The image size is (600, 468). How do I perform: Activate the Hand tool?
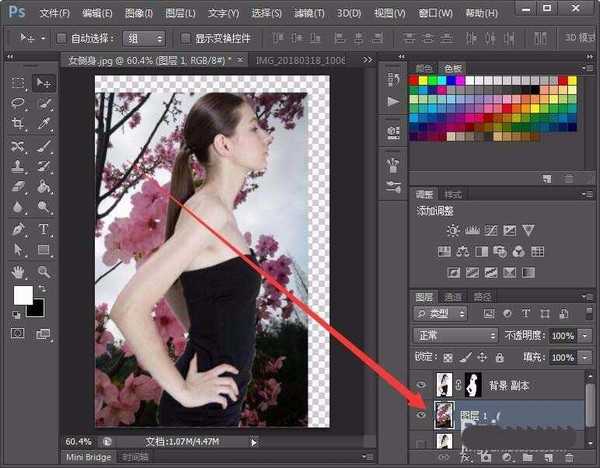tap(18, 271)
